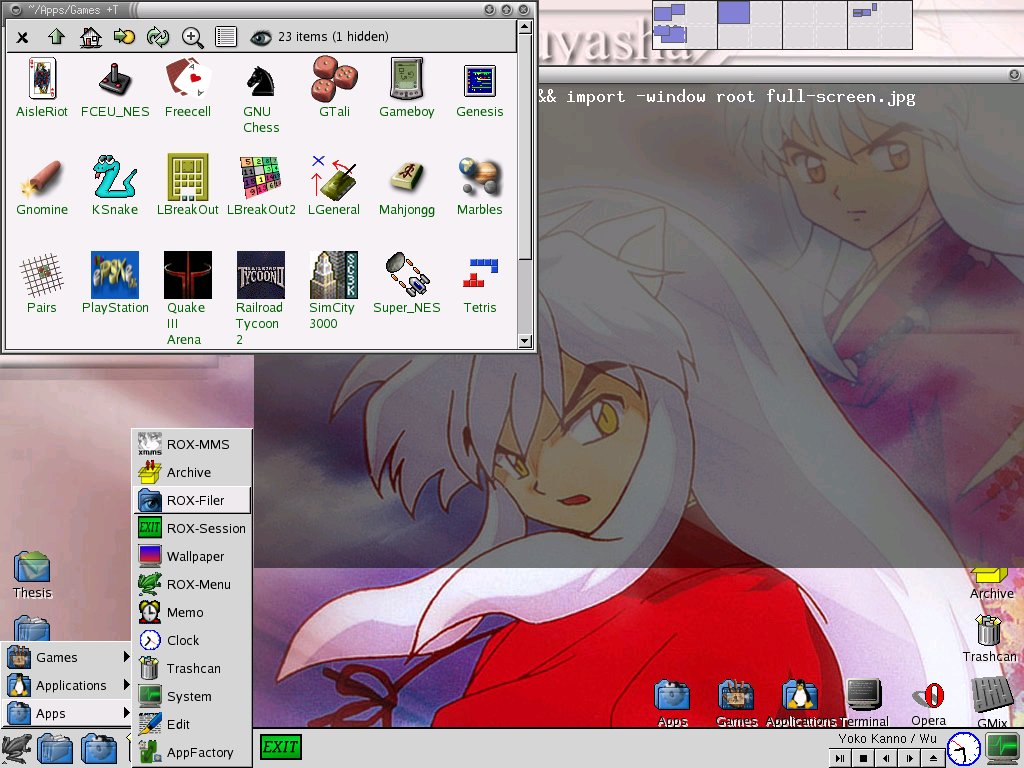Switch to list details view in filer toolbar
Screen dimensions: 1024x768
tap(226, 37)
